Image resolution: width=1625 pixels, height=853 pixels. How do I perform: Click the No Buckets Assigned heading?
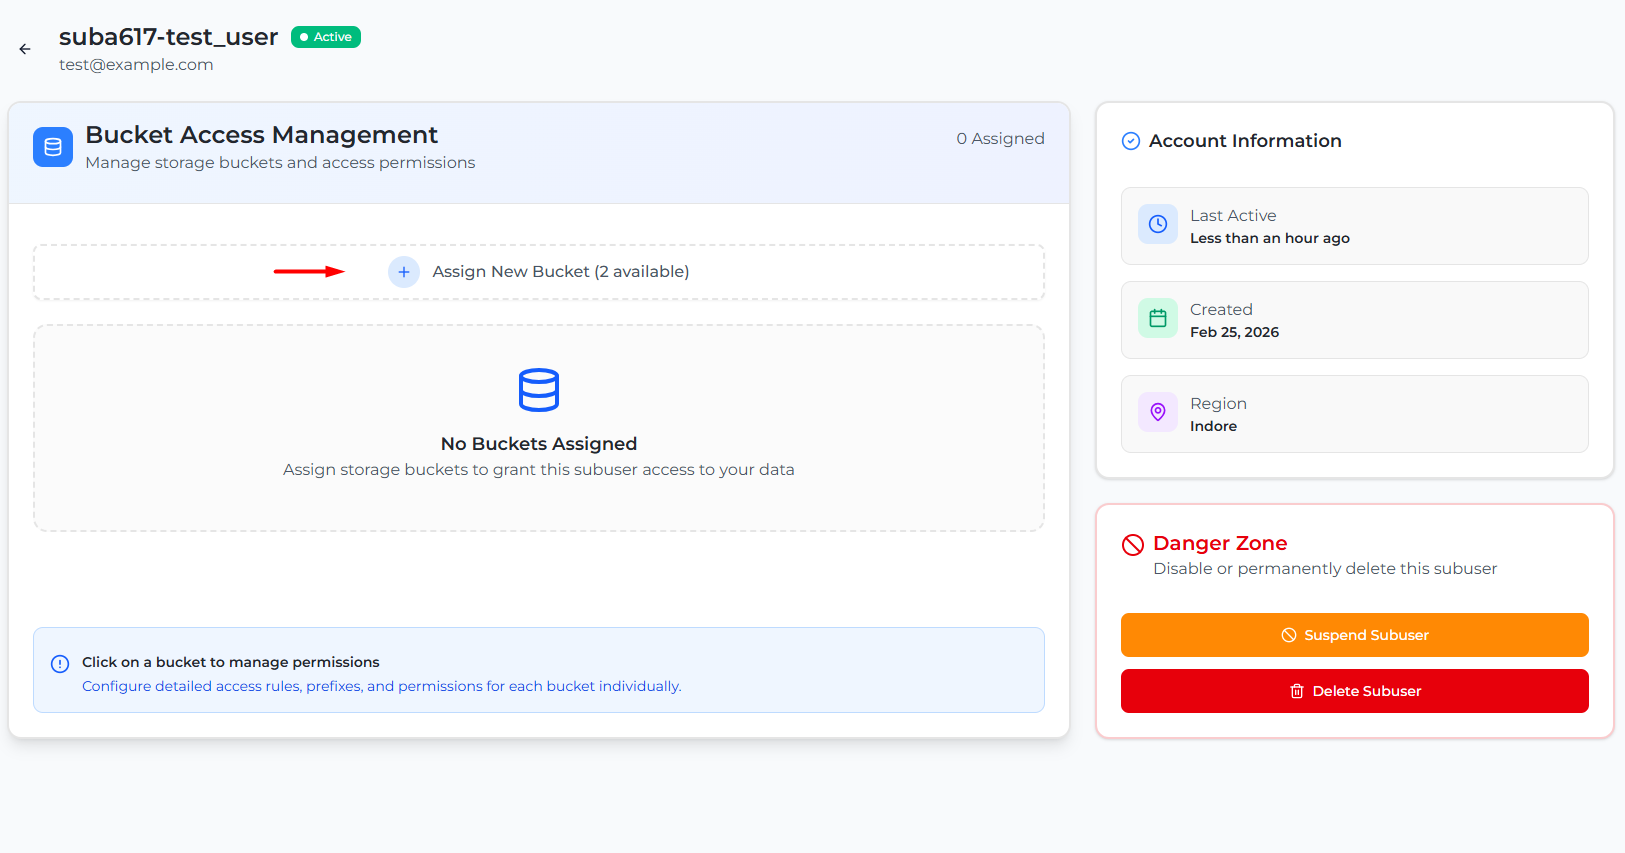pos(539,444)
